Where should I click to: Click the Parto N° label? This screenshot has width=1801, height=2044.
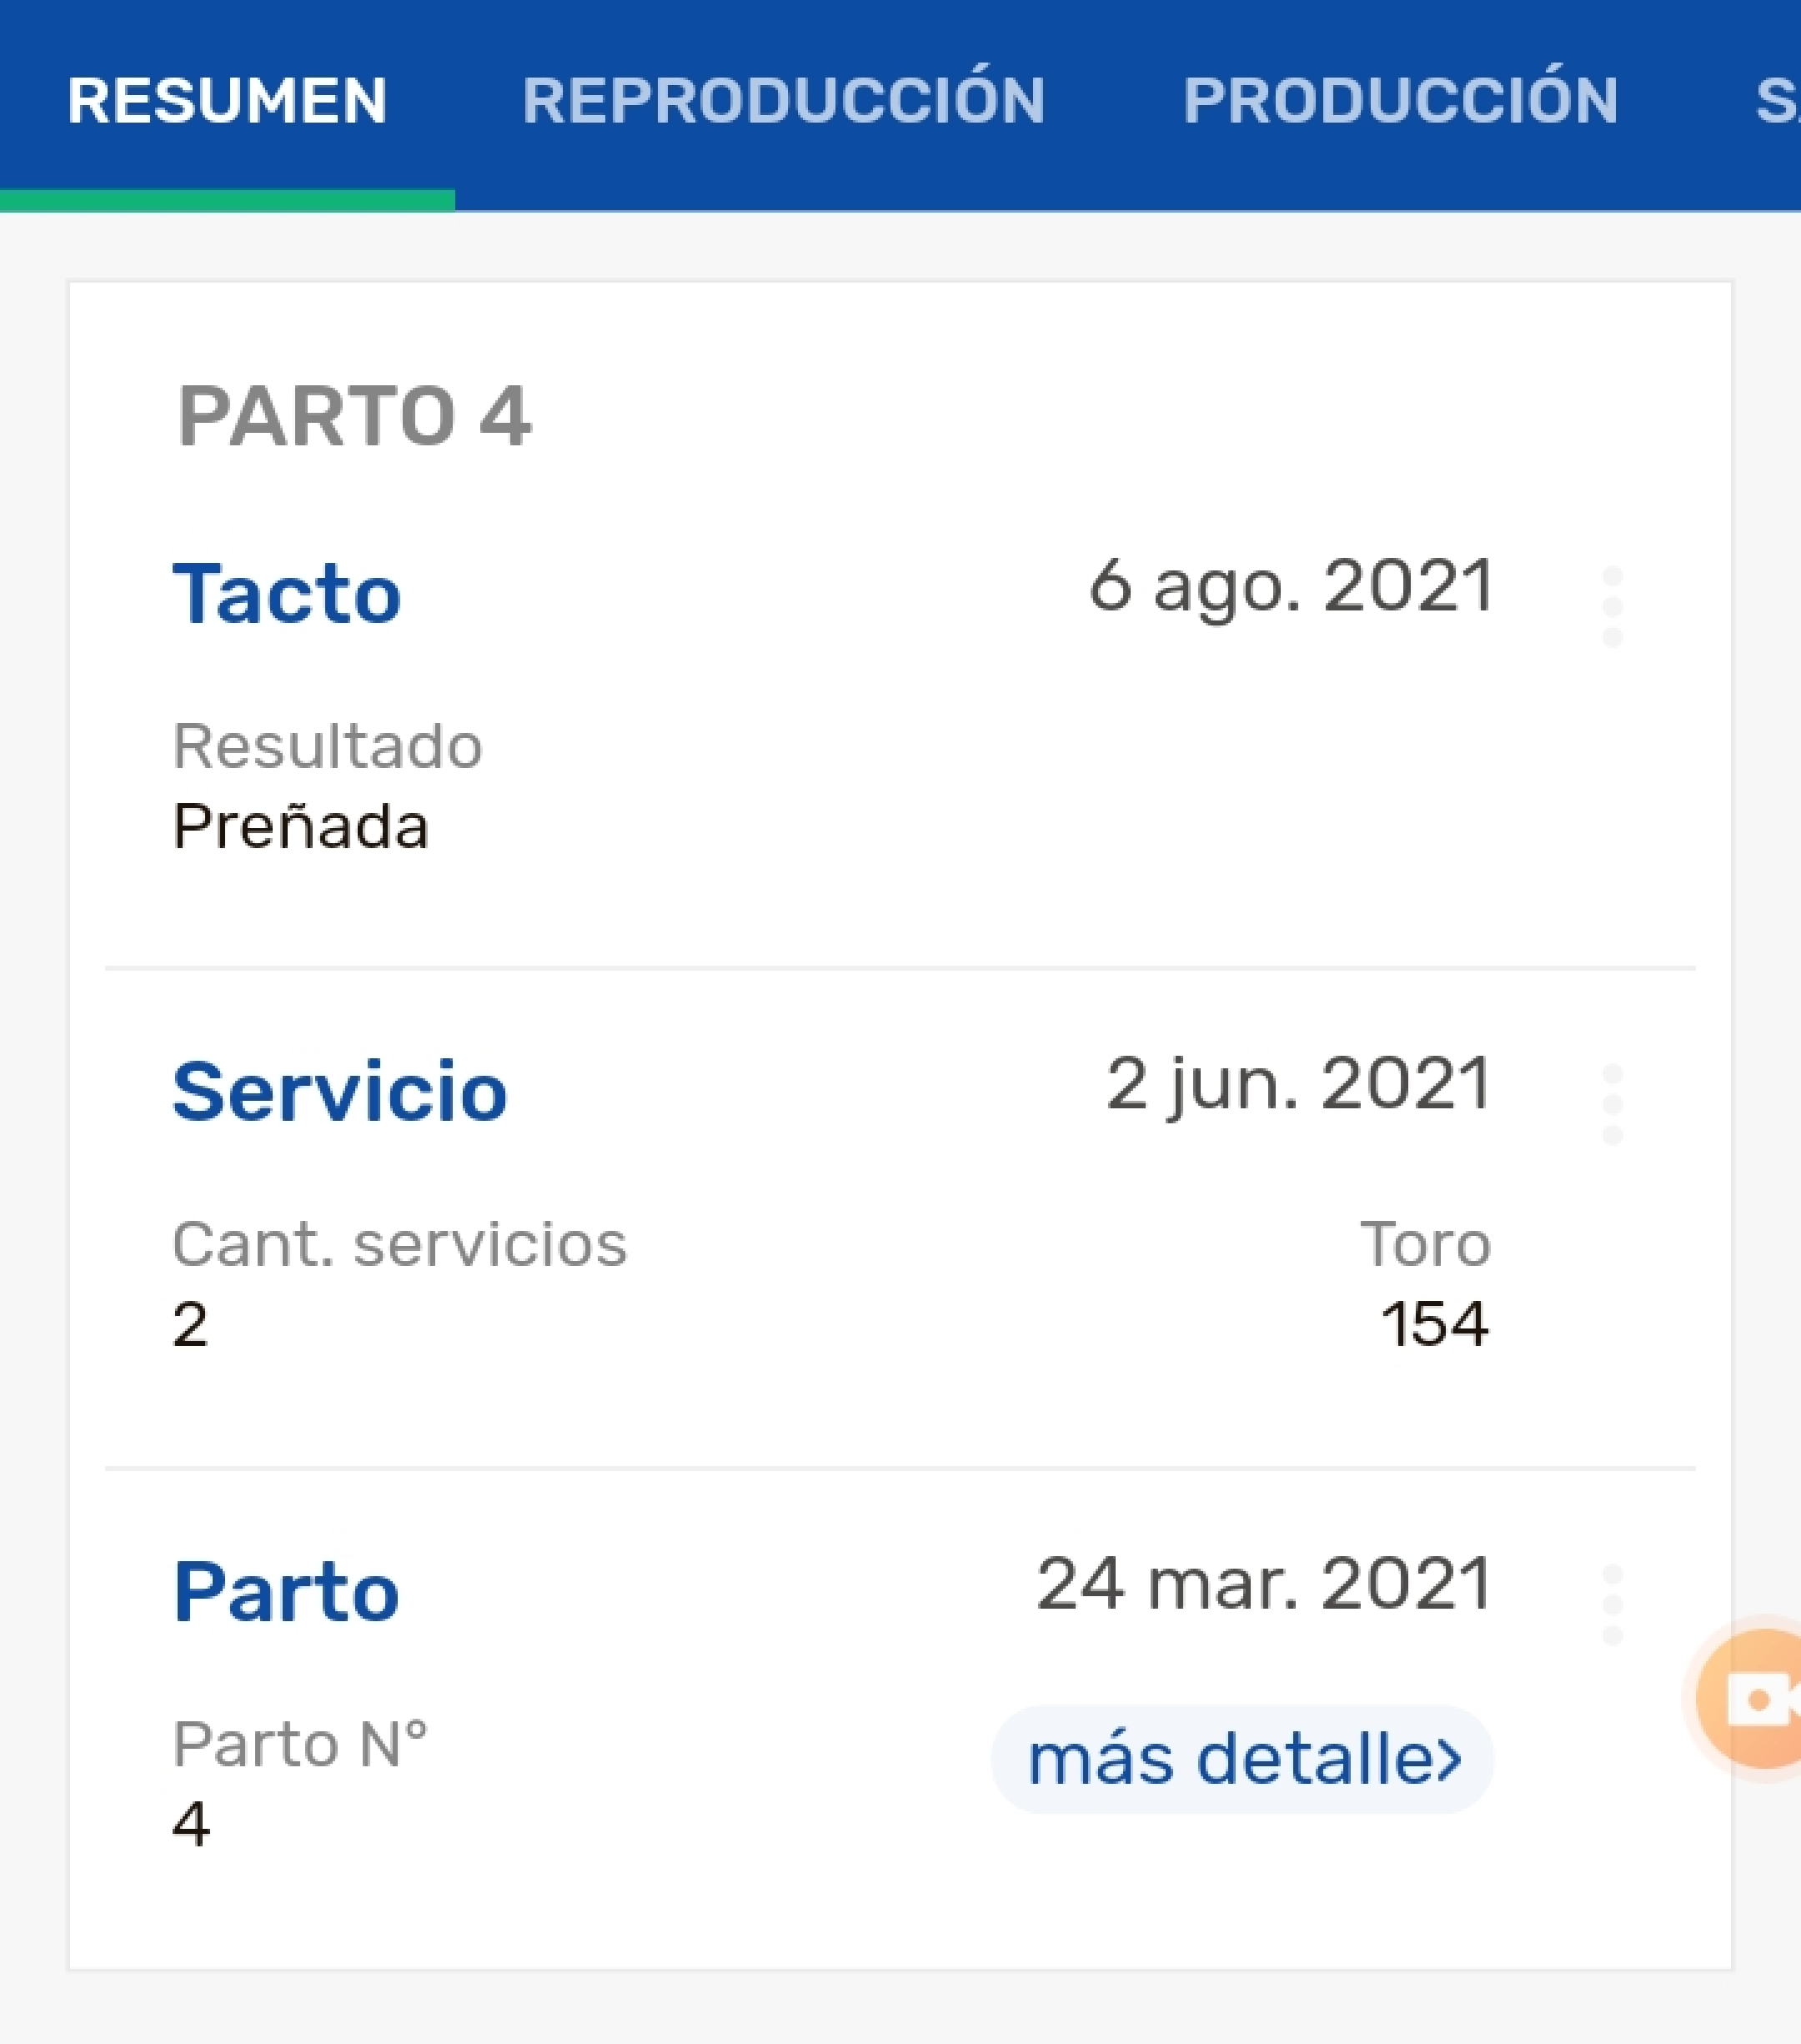pyautogui.click(x=299, y=1743)
